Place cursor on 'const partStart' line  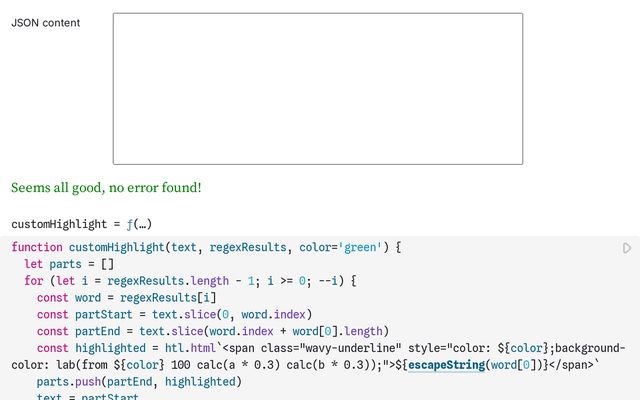coord(90,314)
